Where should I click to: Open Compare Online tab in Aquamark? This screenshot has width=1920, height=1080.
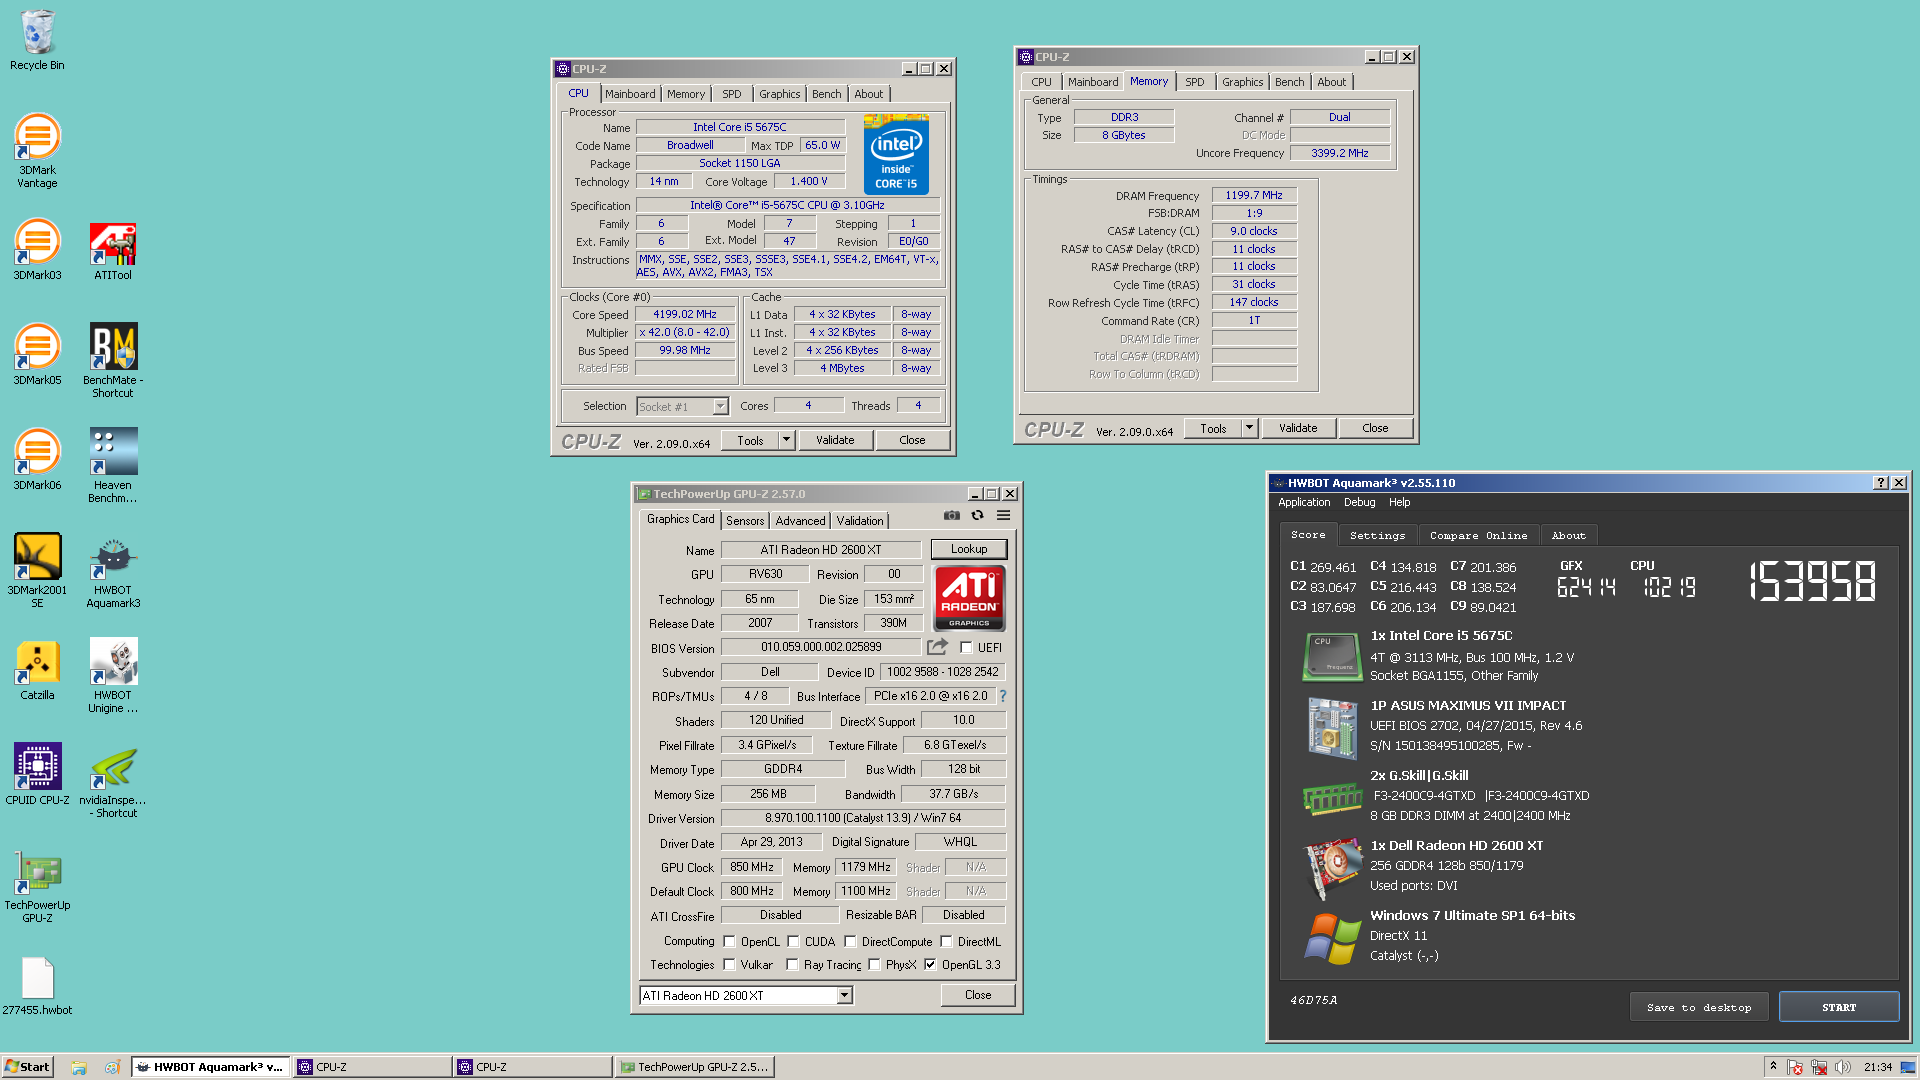pyautogui.click(x=1478, y=536)
